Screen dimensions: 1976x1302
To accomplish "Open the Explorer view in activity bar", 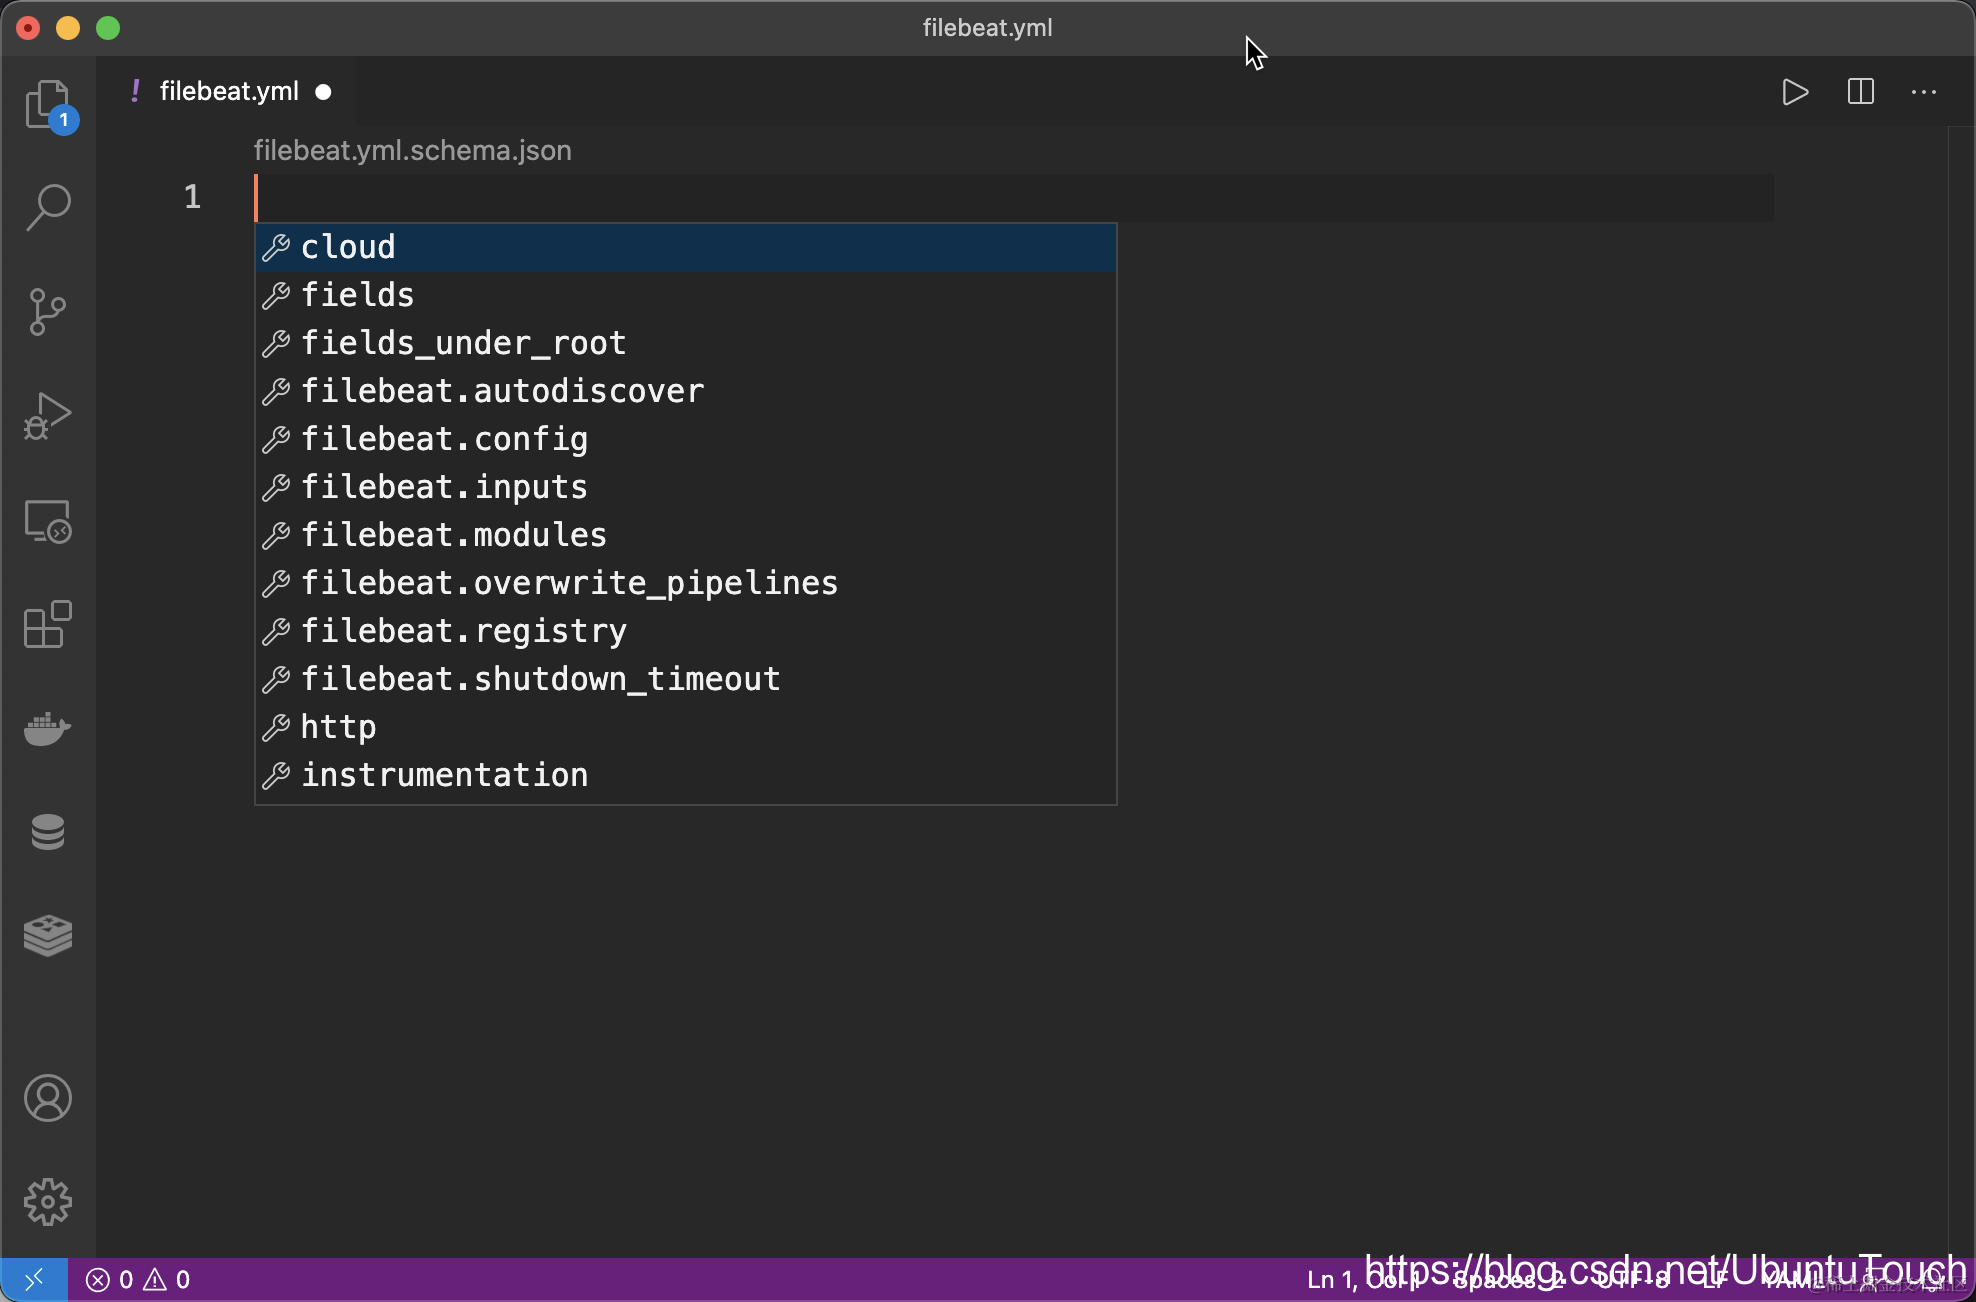I will click(48, 104).
